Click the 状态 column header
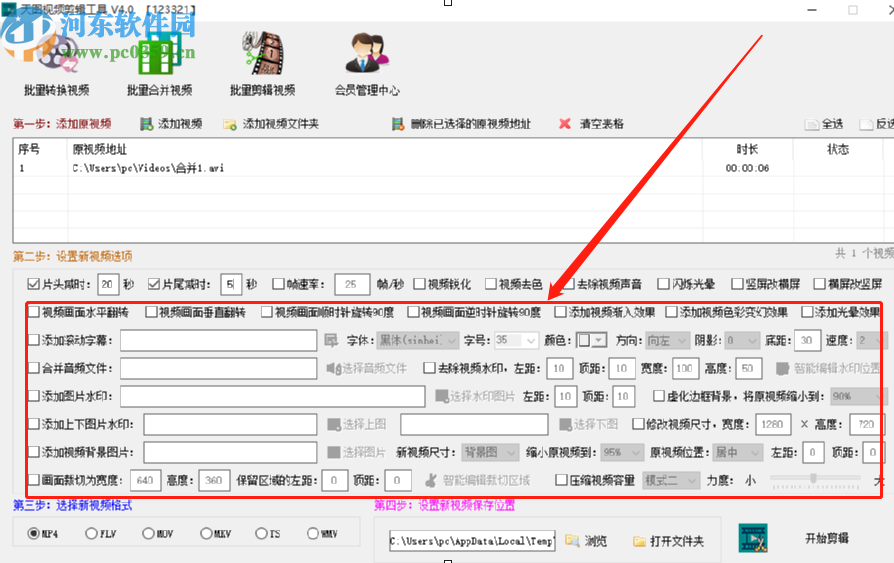 click(838, 149)
